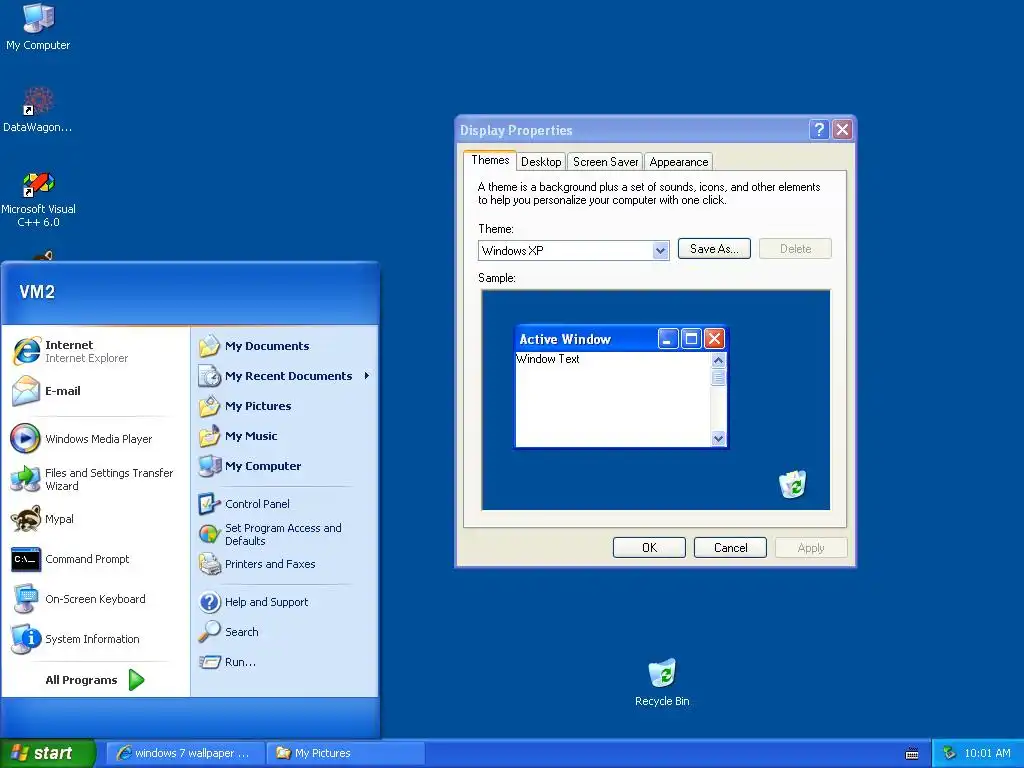1024x768 pixels.
Task: Switch to the Themes tab
Action: click(x=490, y=160)
